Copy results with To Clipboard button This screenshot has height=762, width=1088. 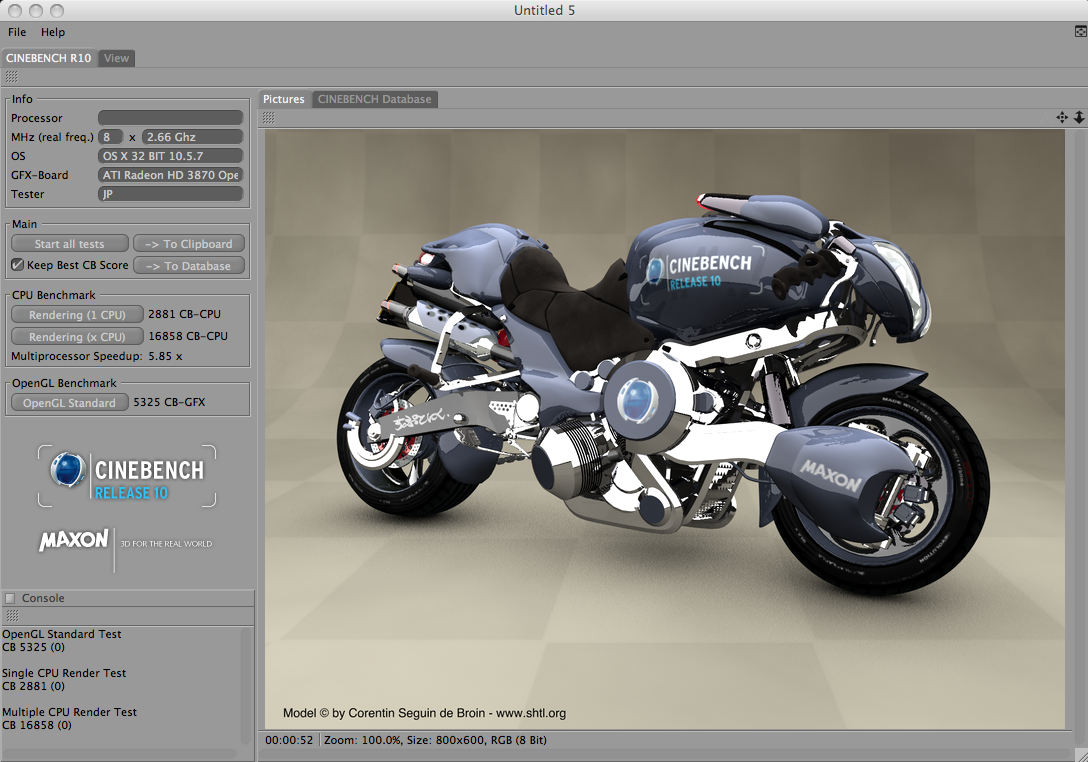189,244
